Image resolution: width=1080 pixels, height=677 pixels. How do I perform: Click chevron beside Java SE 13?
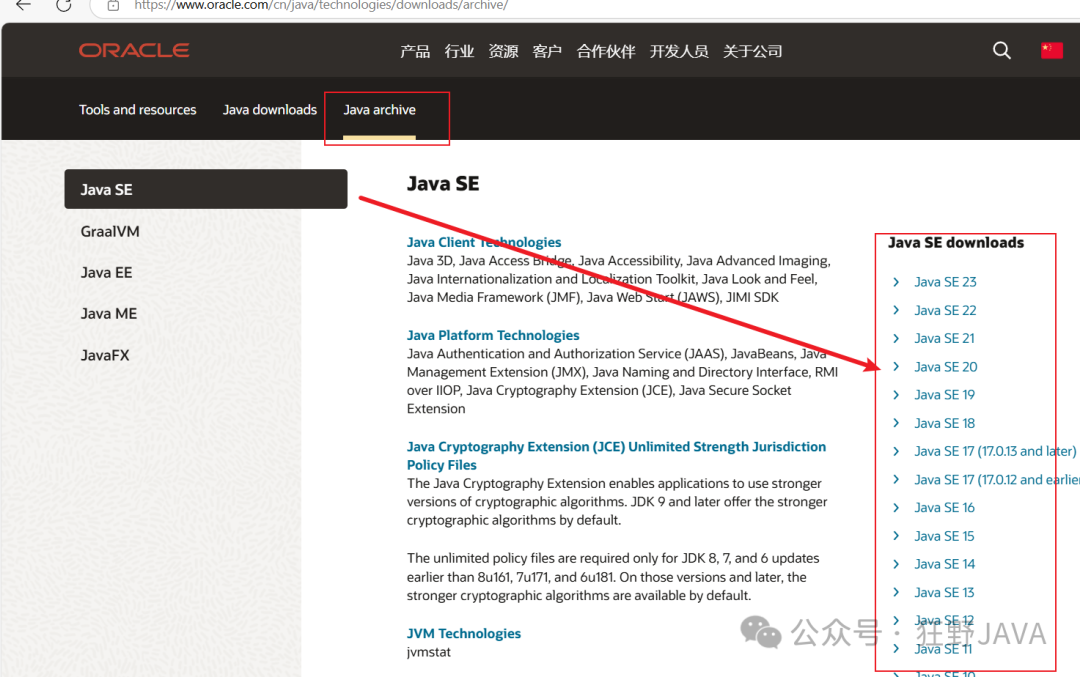(896, 592)
